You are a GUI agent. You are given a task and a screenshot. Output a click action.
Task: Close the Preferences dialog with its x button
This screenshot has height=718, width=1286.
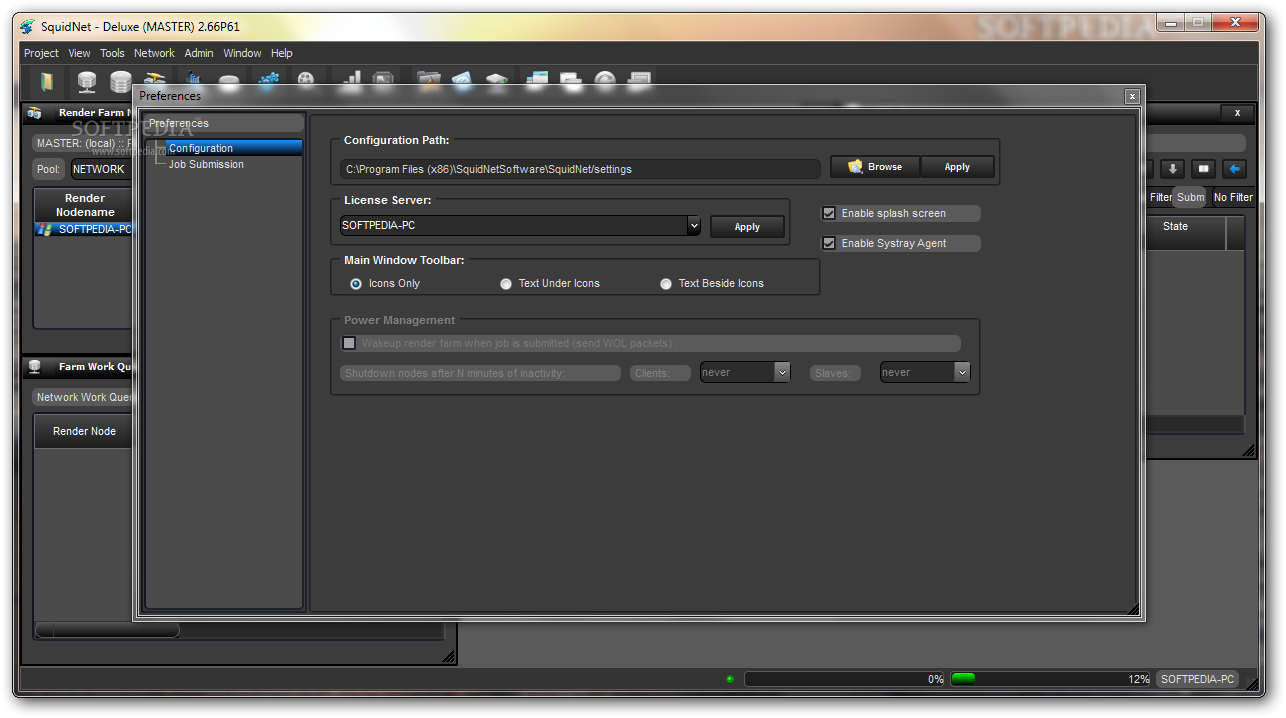[x=1132, y=96]
